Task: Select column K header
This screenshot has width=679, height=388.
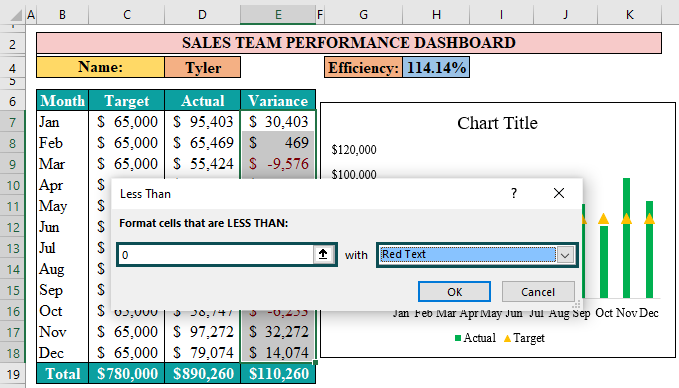Action: pyautogui.click(x=630, y=15)
